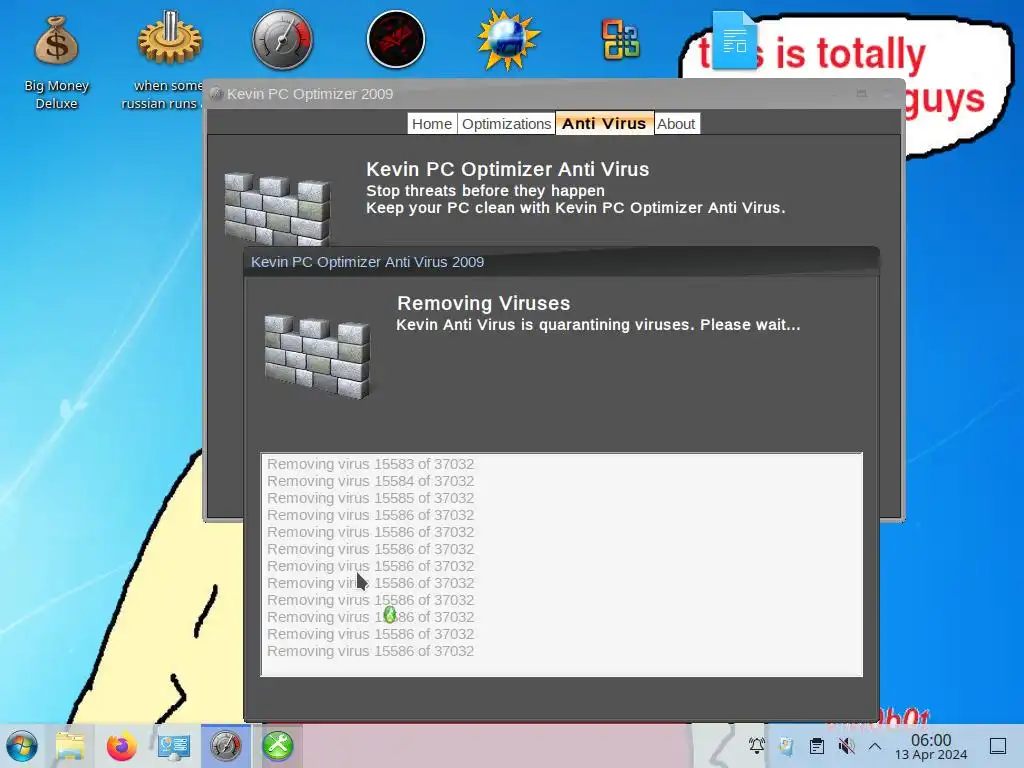Open the clipboard tray icon
The image size is (1024, 768).
816,746
